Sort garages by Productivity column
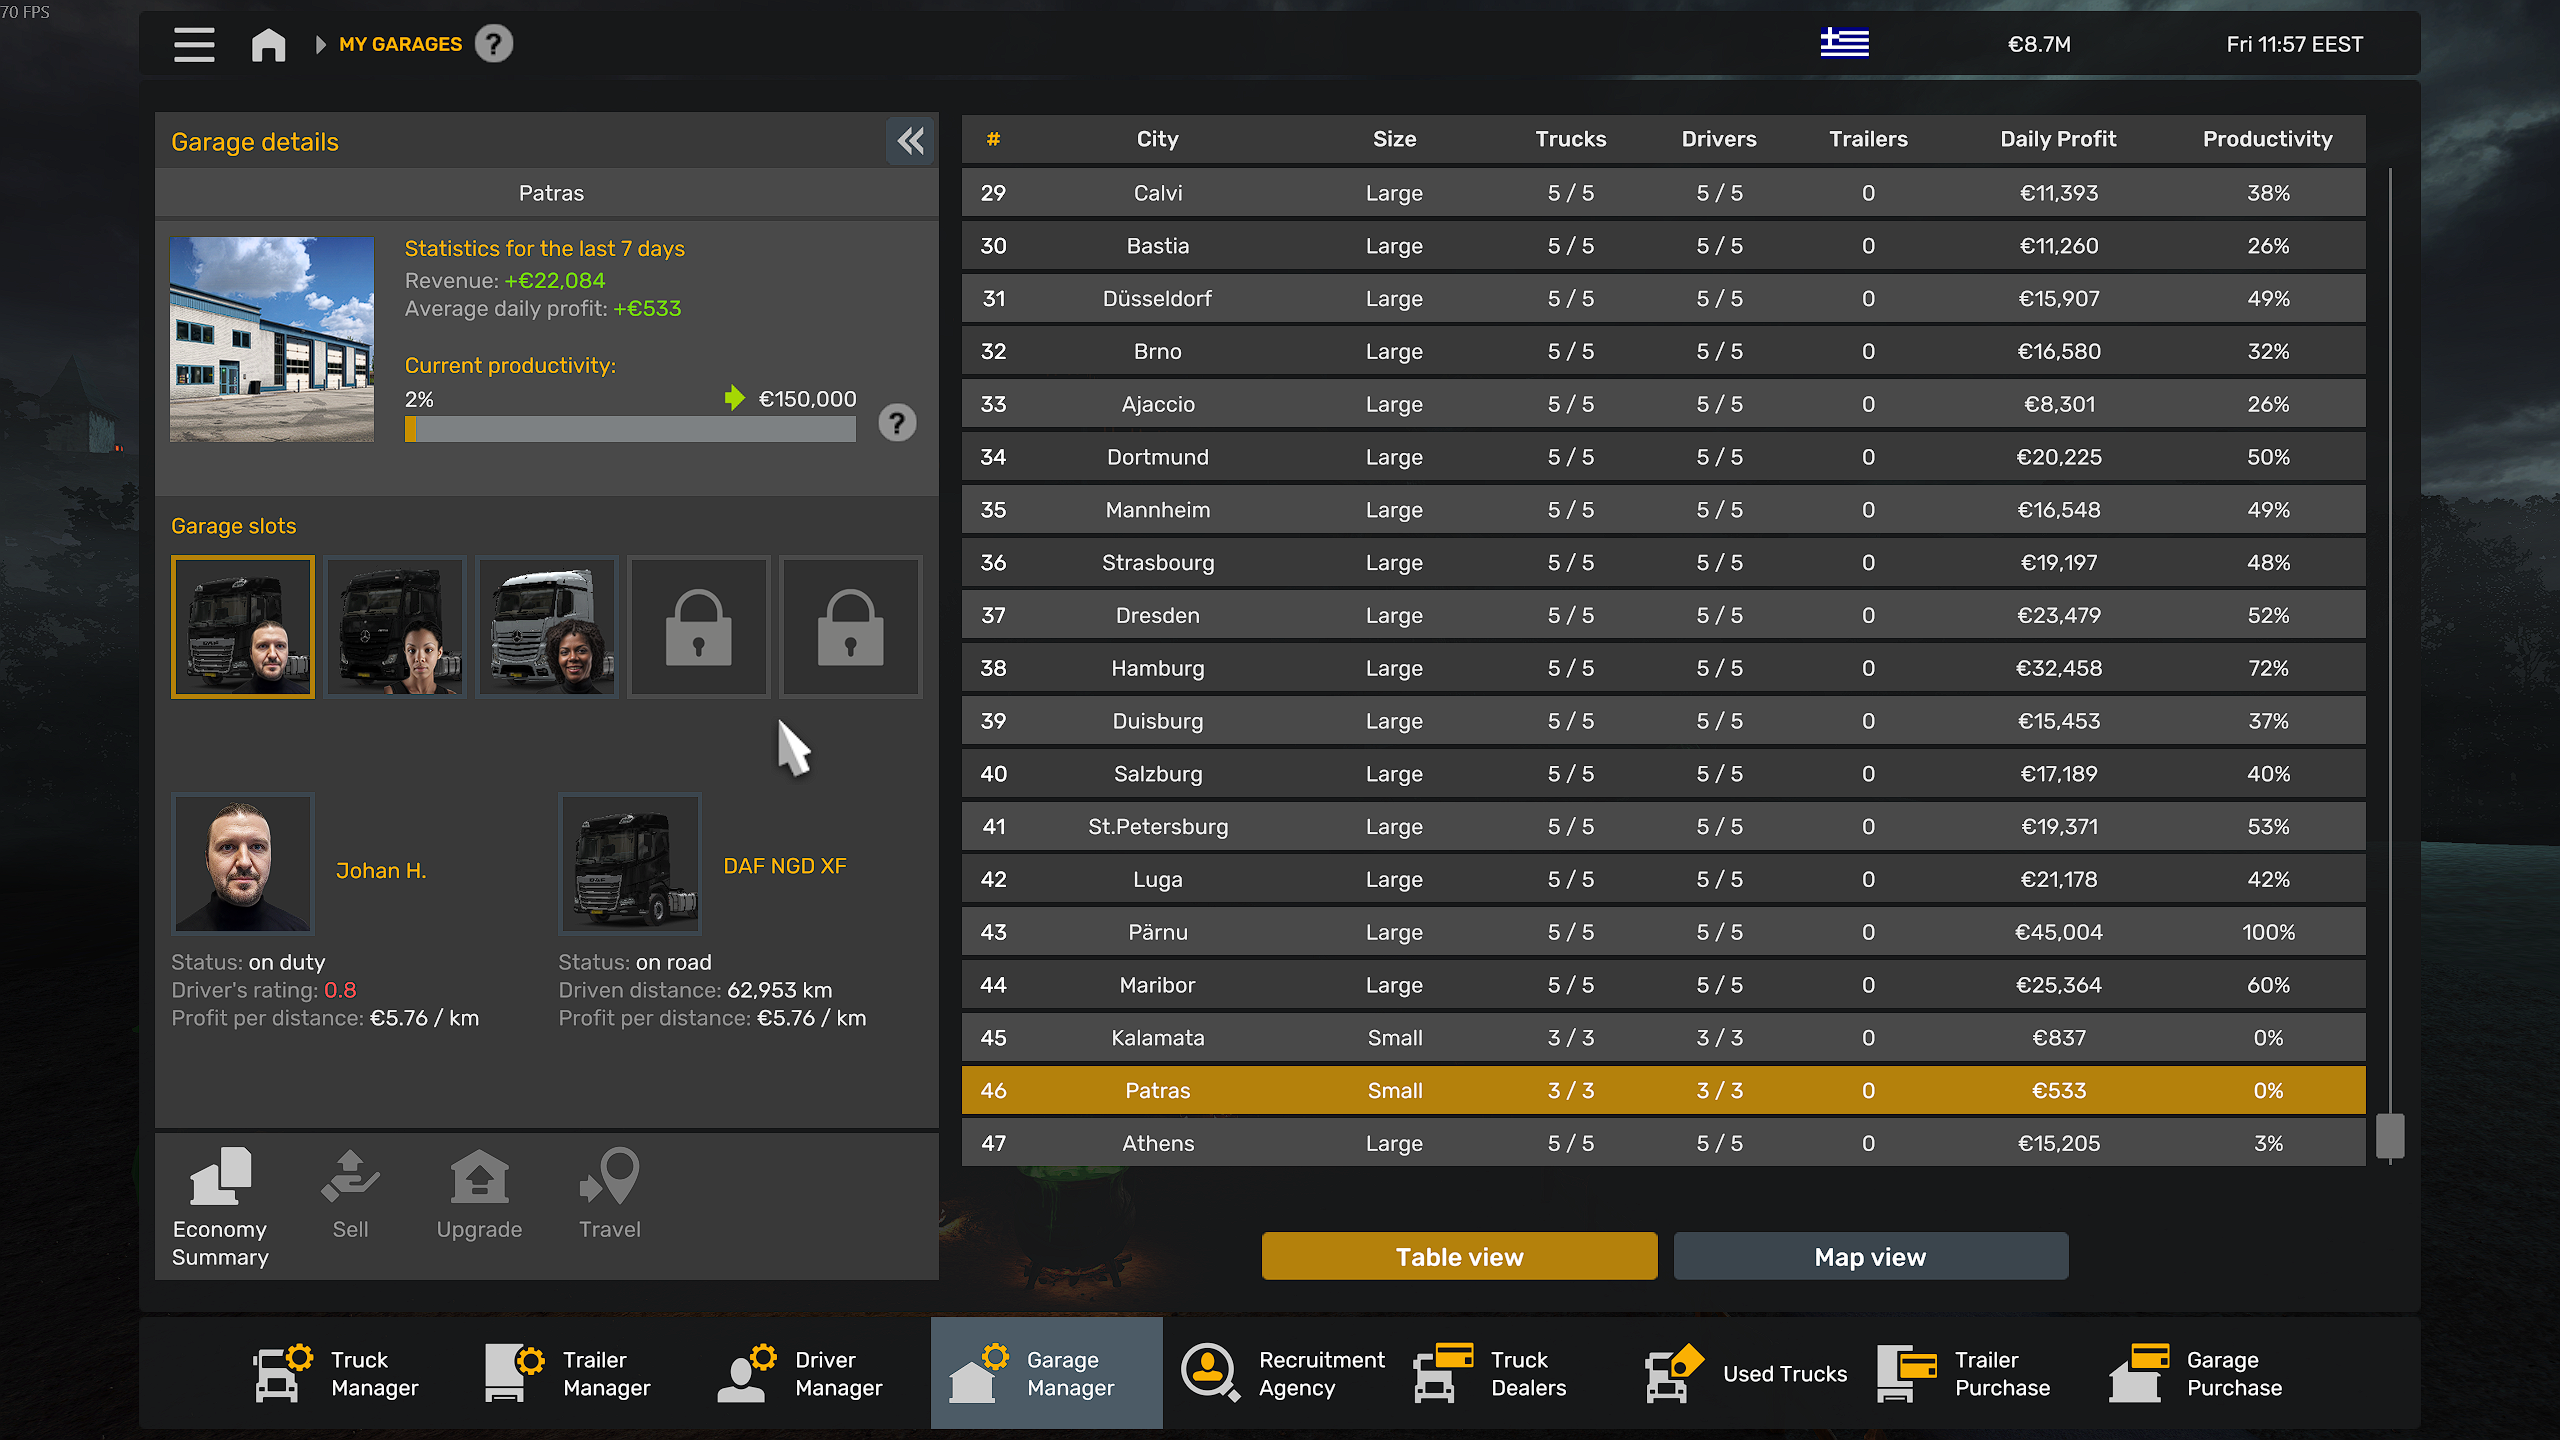Image resolution: width=2560 pixels, height=1440 pixels. 2267,139
